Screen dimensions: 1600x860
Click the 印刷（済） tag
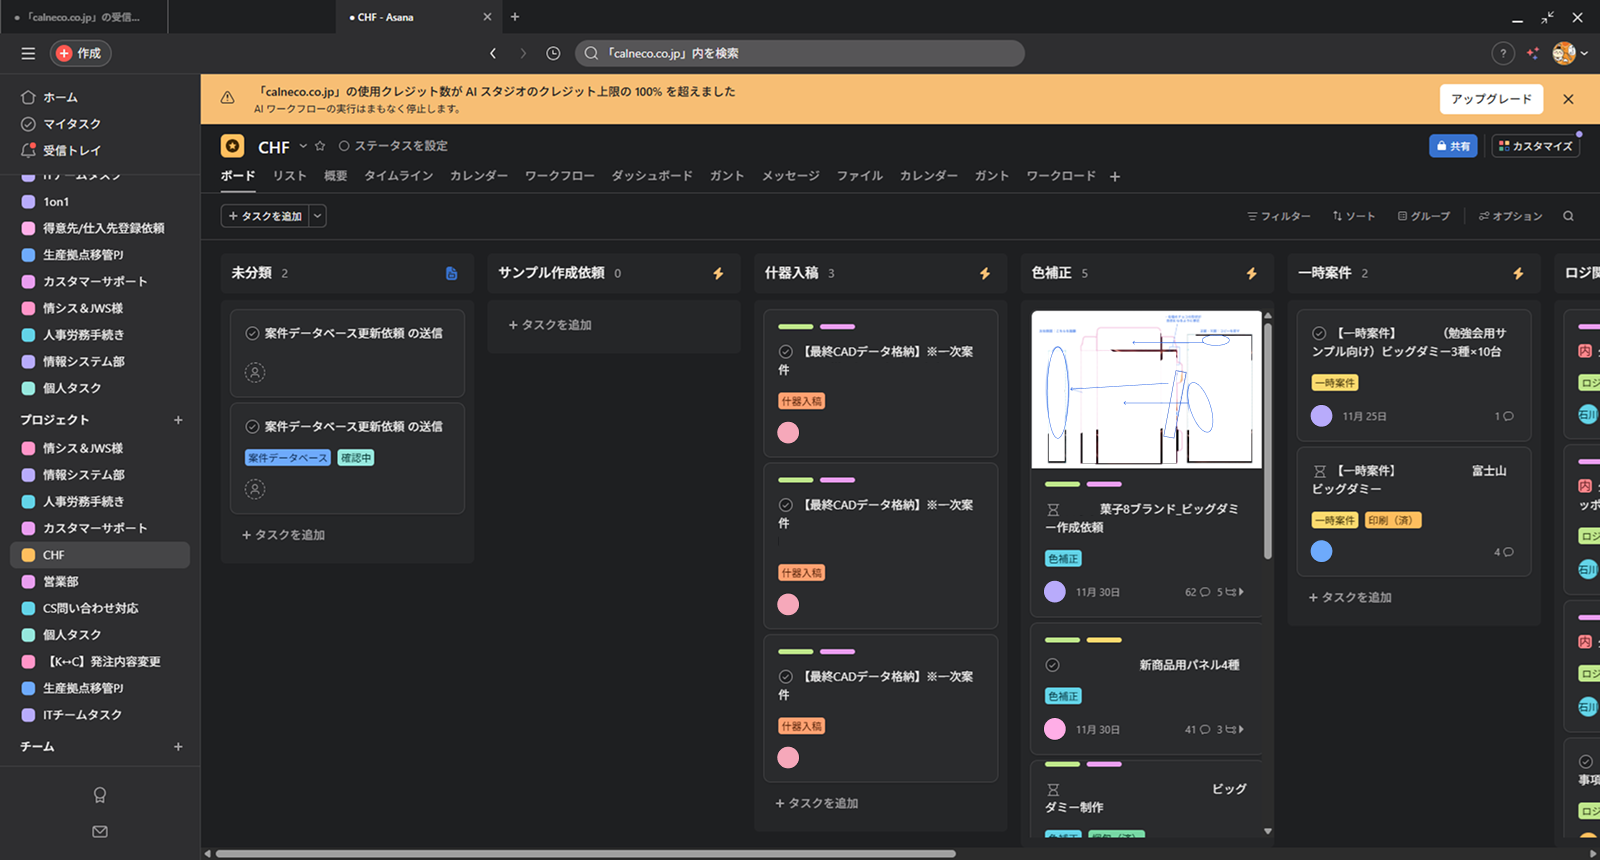coord(1393,521)
